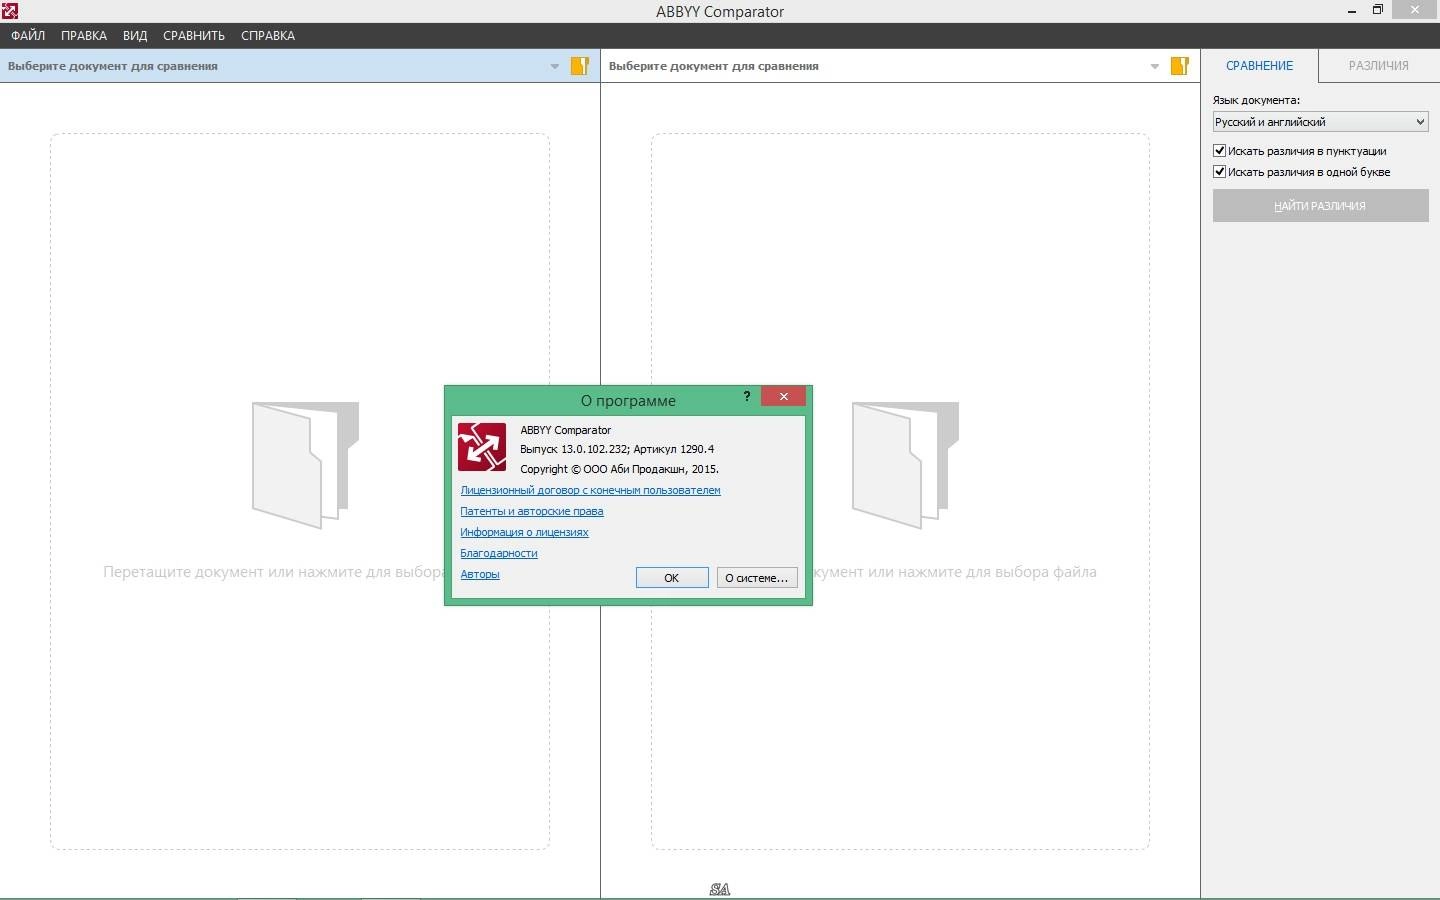Close the О программе dialog
This screenshot has height=900, width=1440.
pos(784,397)
